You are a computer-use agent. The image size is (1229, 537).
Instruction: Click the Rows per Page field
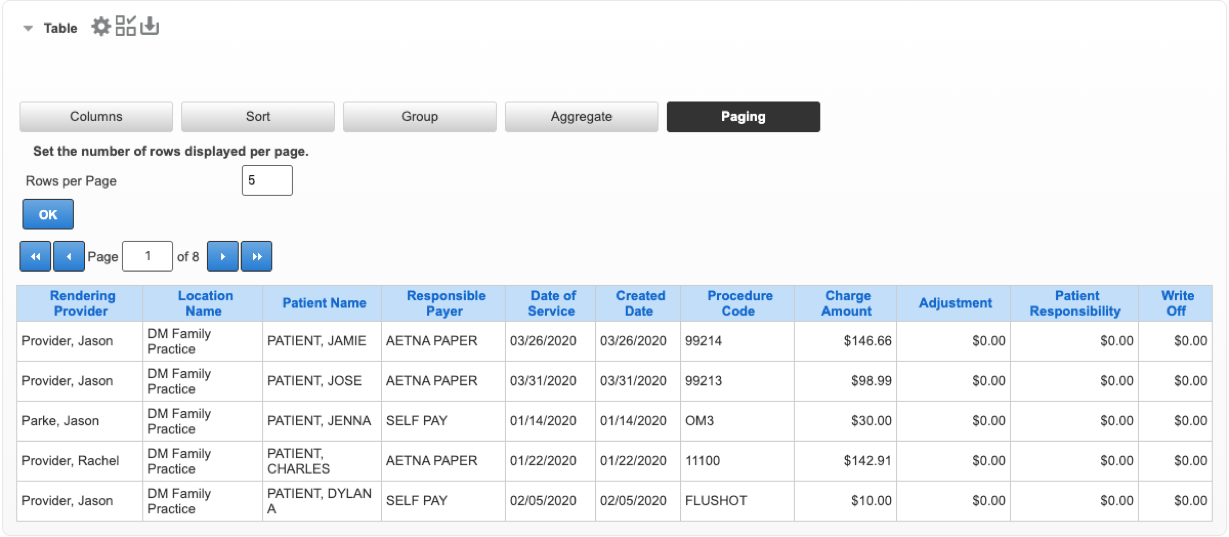pos(267,181)
